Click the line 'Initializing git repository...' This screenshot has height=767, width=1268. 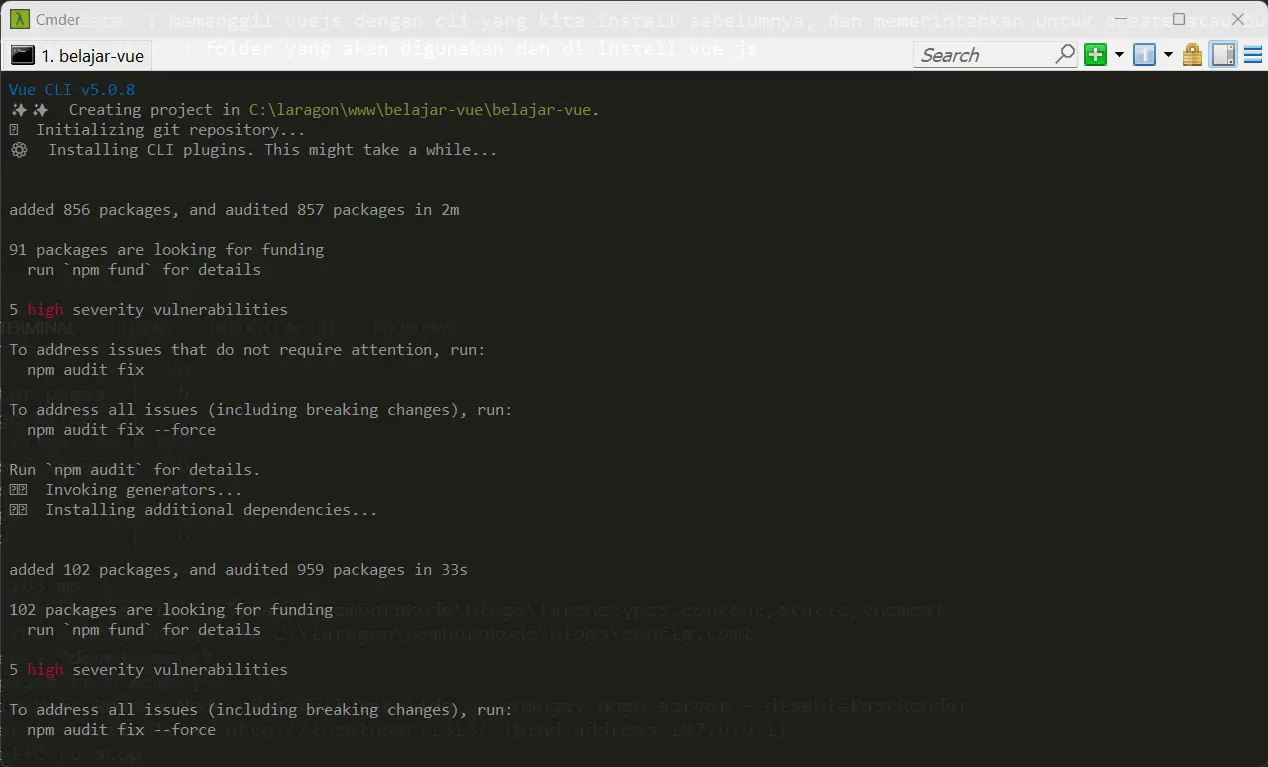click(x=171, y=130)
